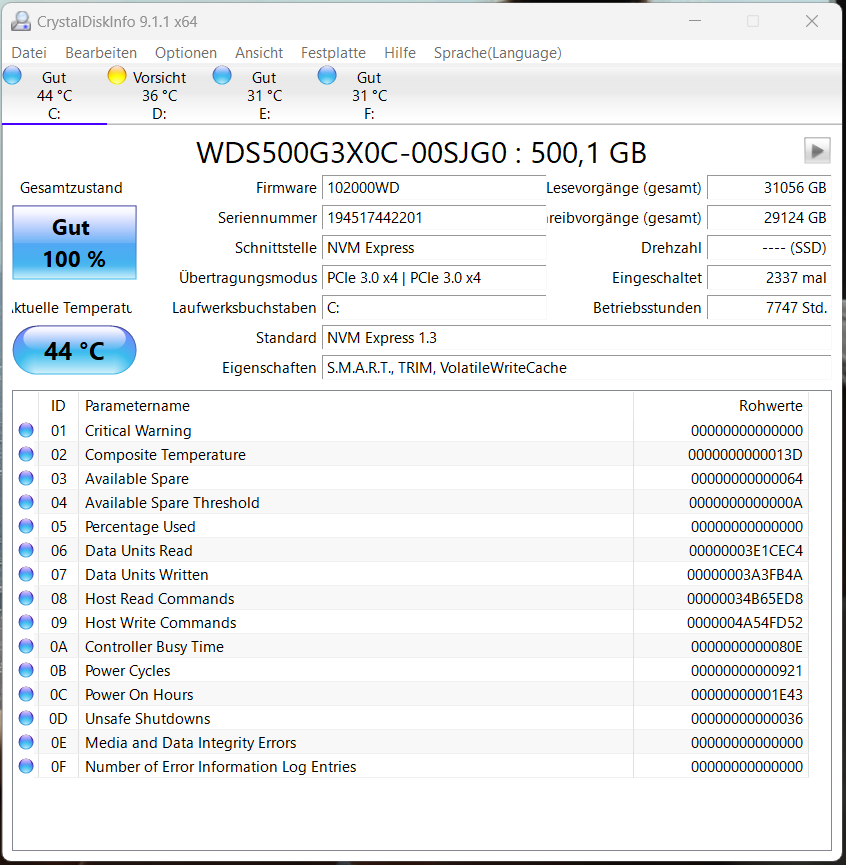This screenshot has width=846, height=865.
Task: Click the status orb of Power On Hours row
Action: (26, 694)
